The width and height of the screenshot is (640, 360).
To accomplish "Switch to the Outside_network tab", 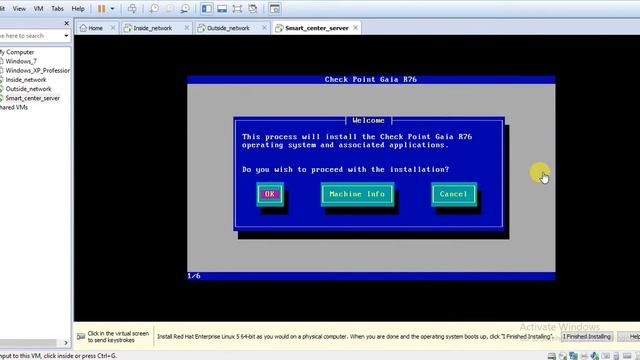I will 228,28.
